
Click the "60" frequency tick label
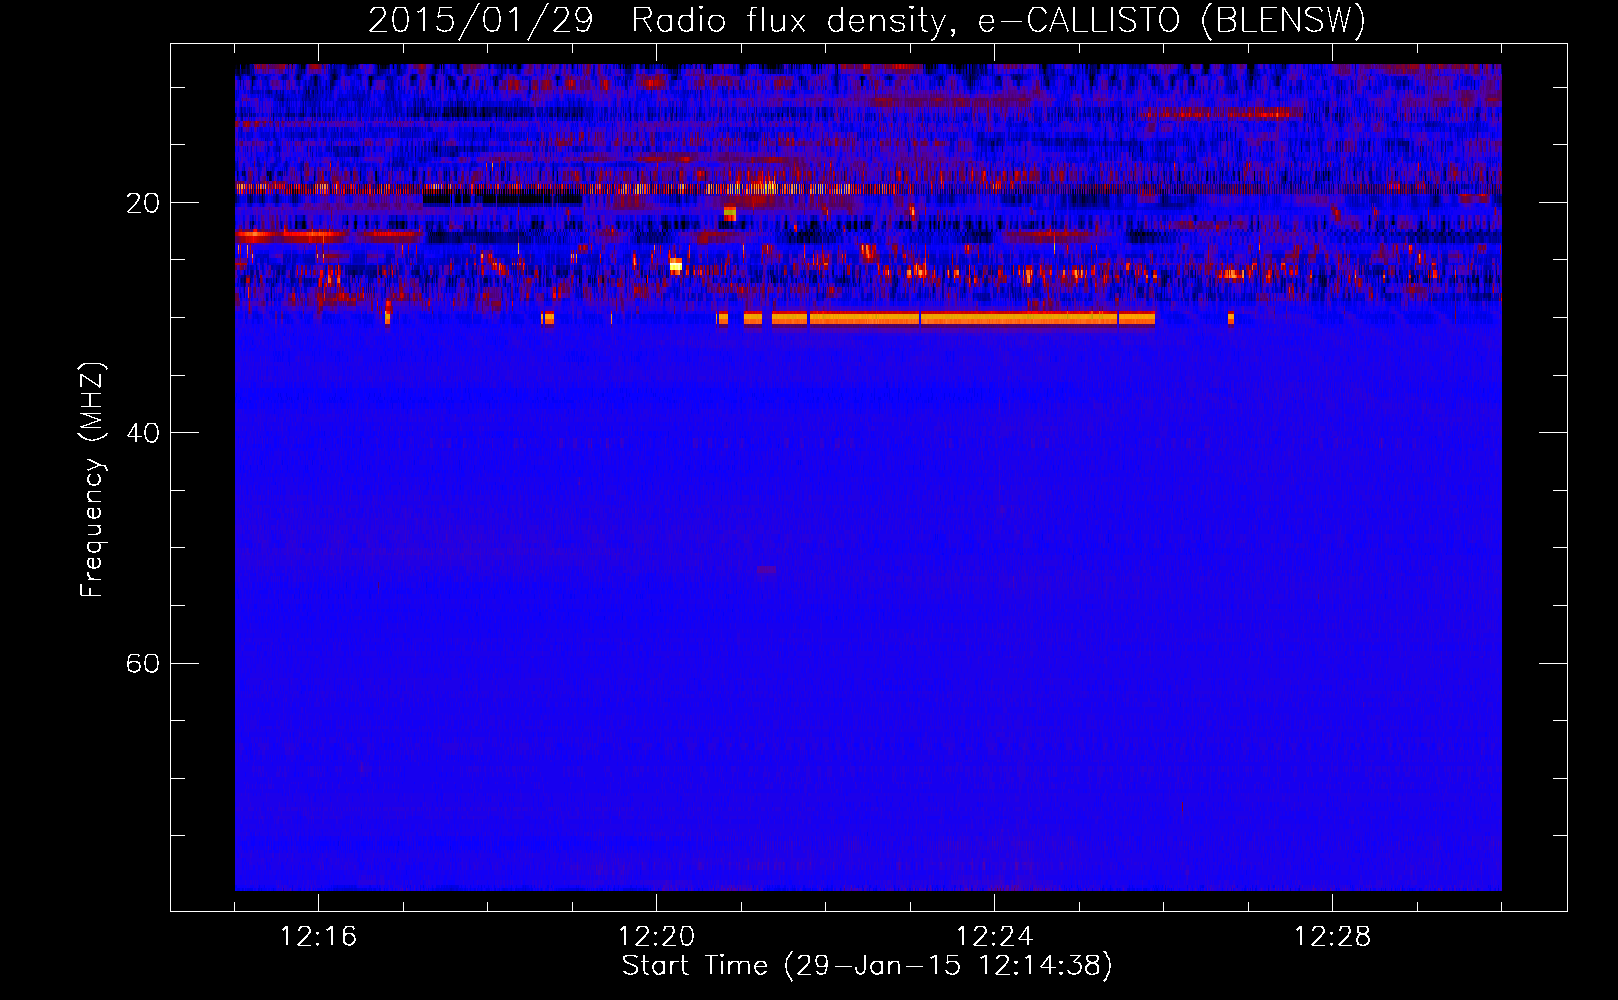(143, 663)
